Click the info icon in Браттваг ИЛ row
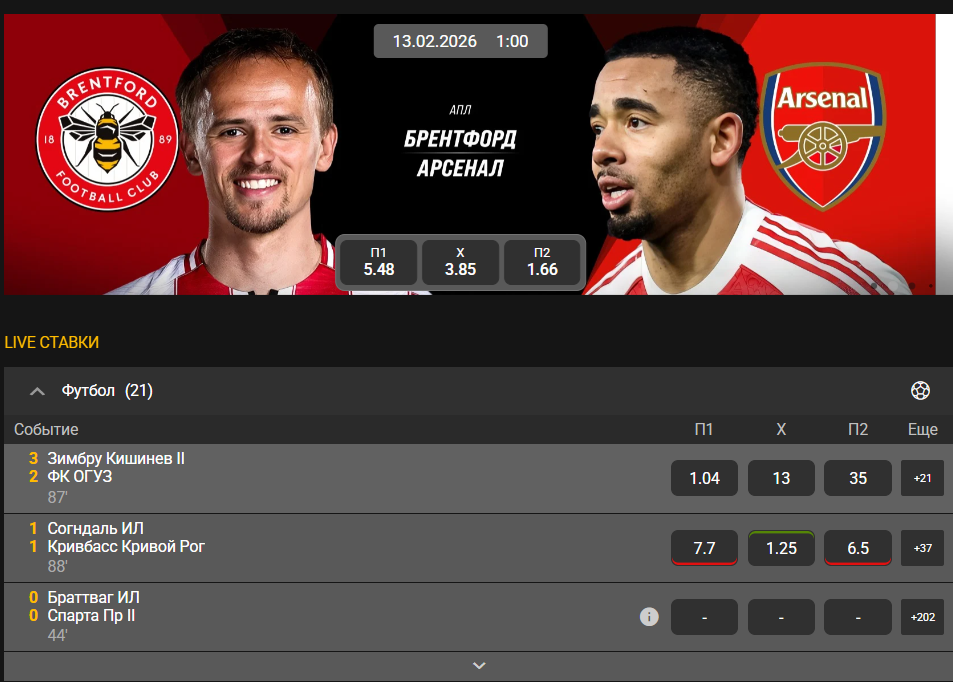This screenshot has width=953, height=682. point(649,617)
